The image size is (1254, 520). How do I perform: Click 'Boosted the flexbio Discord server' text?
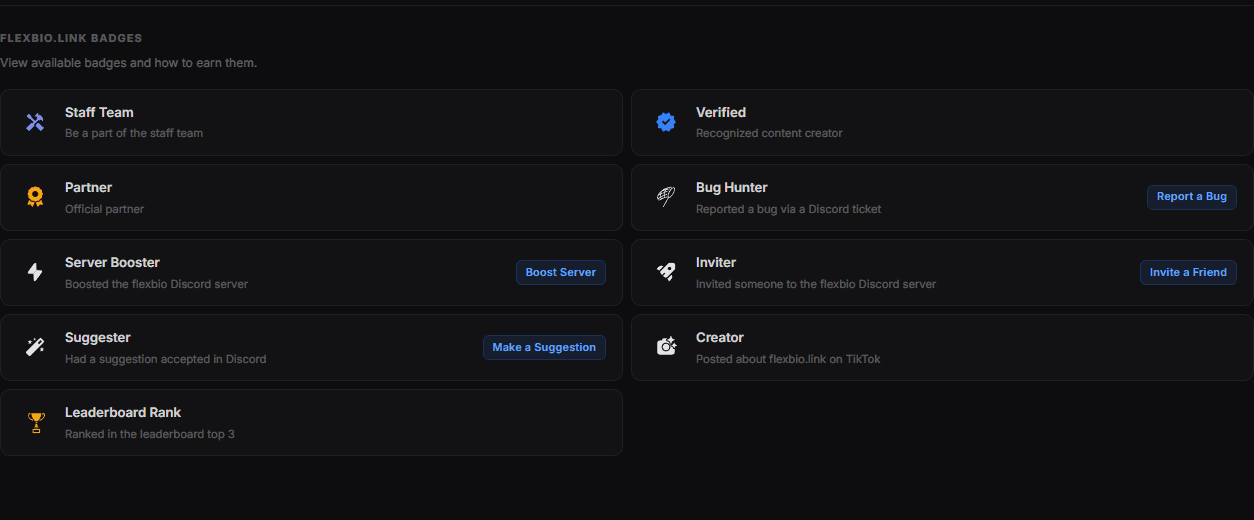(x=156, y=284)
